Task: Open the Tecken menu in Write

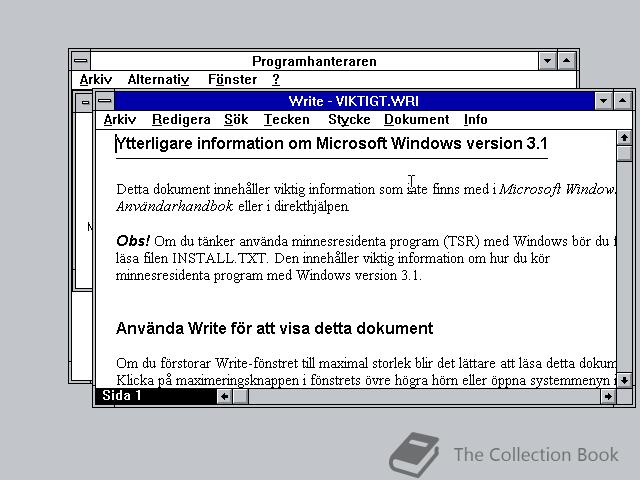Action: pyautogui.click(x=287, y=120)
